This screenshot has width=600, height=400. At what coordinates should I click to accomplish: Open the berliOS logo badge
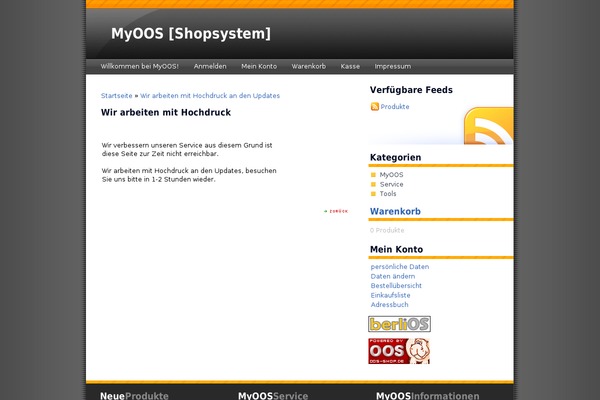tap(399, 324)
